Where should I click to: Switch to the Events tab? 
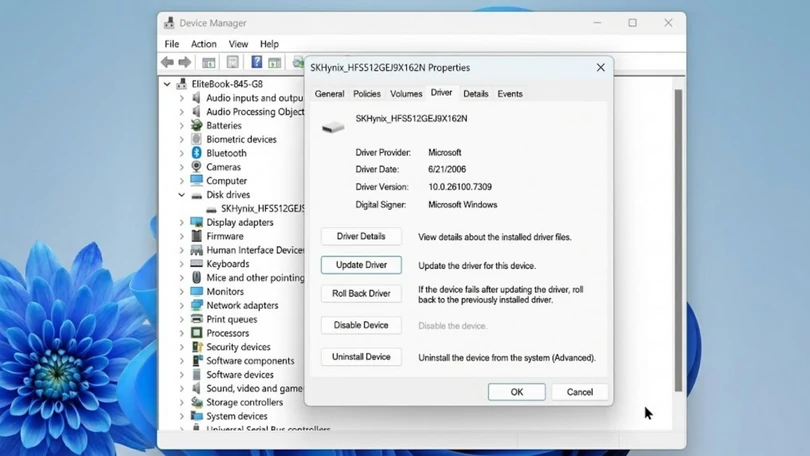(x=510, y=93)
